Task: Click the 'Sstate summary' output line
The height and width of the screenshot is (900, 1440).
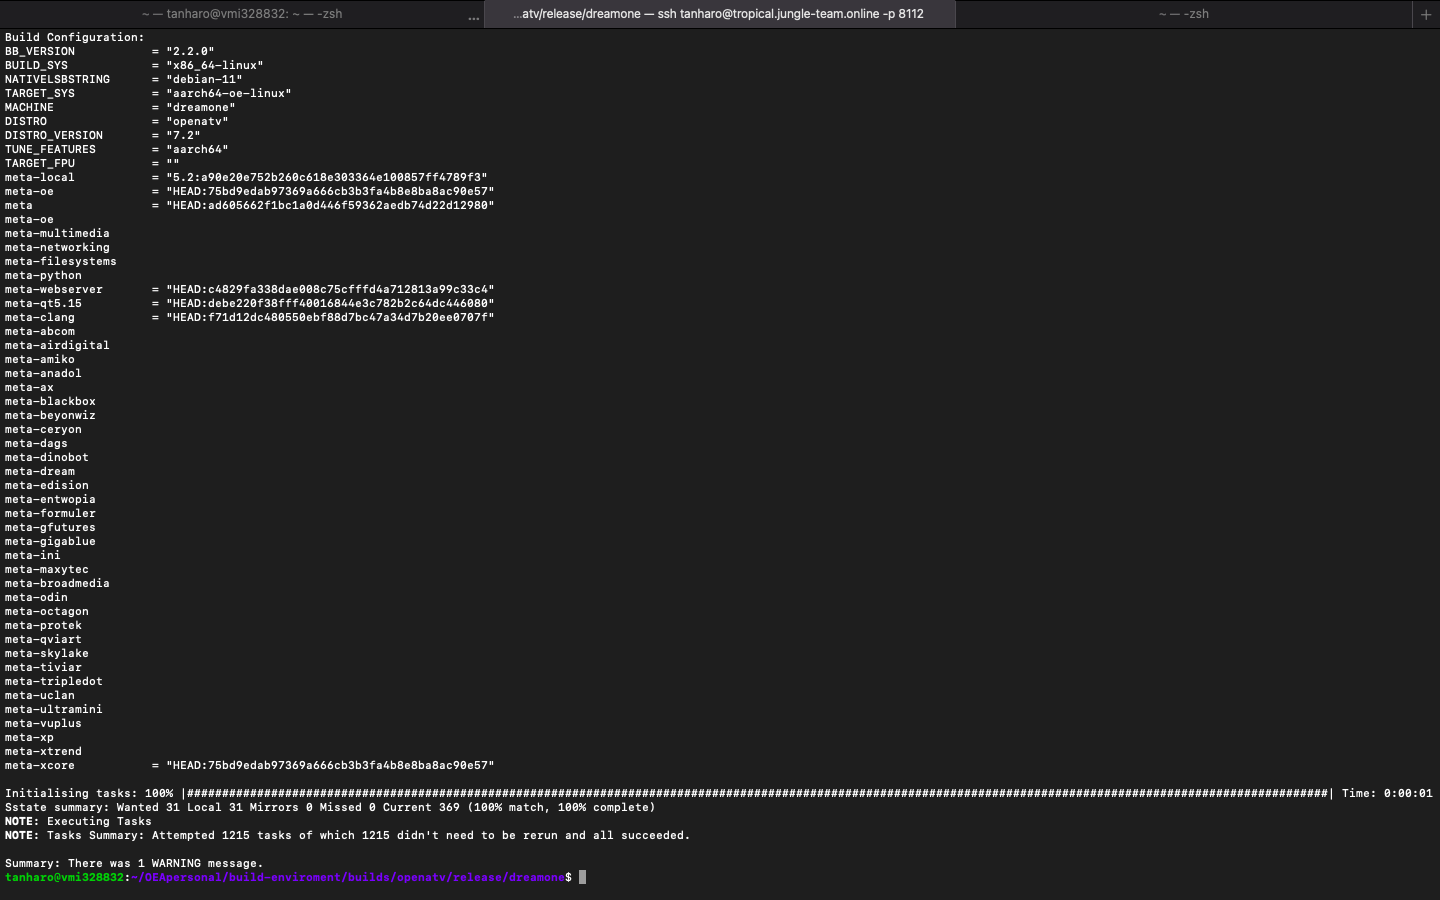Action: pos(330,807)
